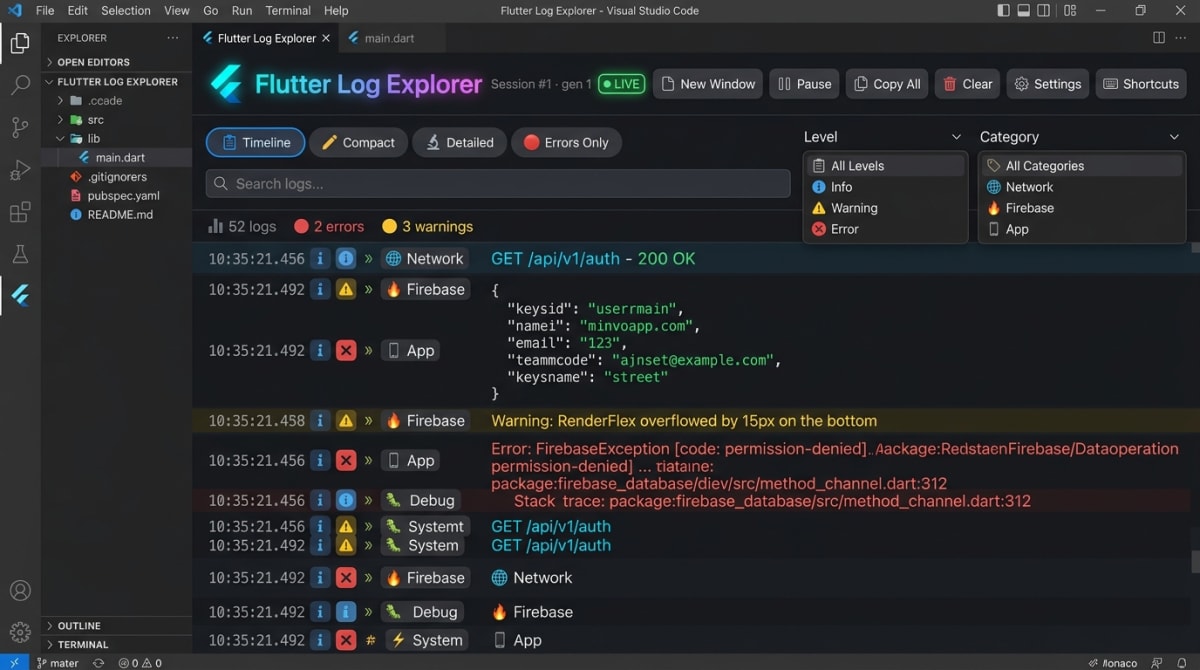Expand the src folder
Screen dimensions: 1200x670
(116, 120)
